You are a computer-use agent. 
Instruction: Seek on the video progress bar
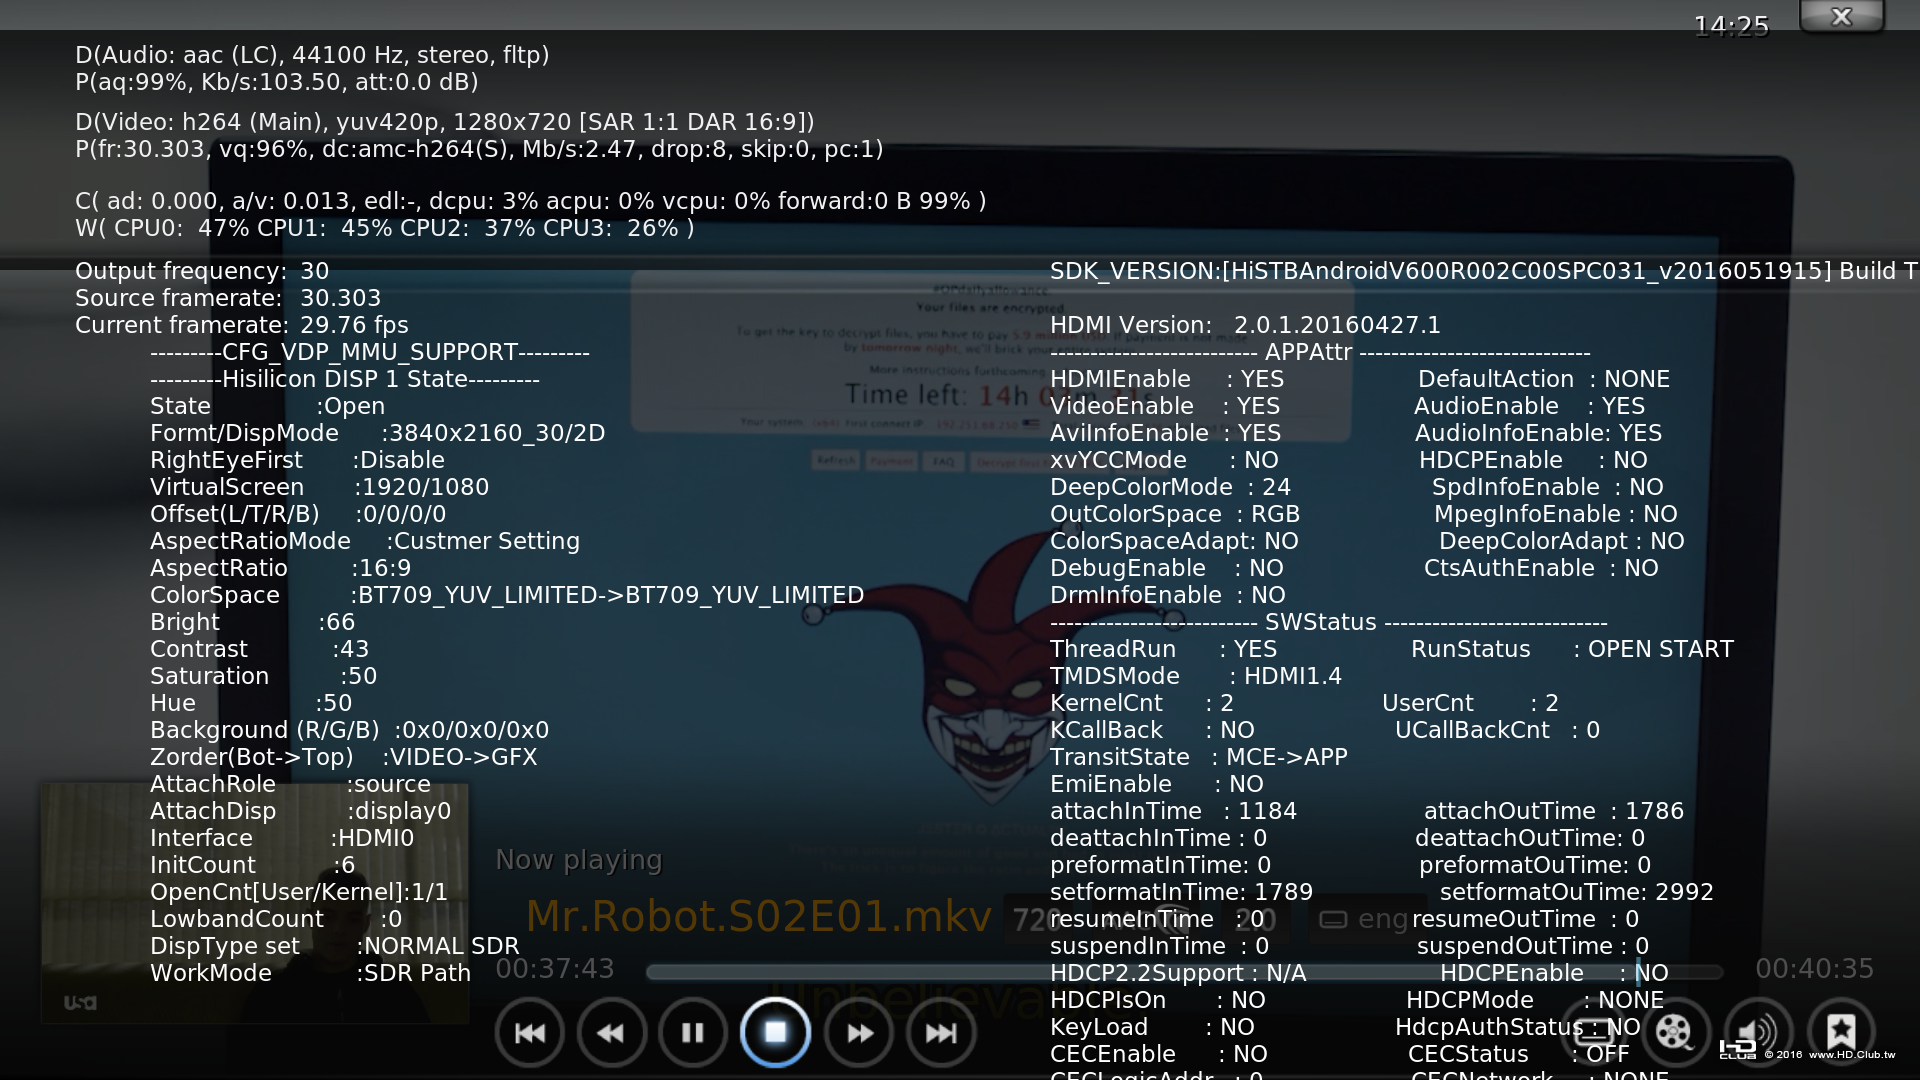(x=1185, y=971)
